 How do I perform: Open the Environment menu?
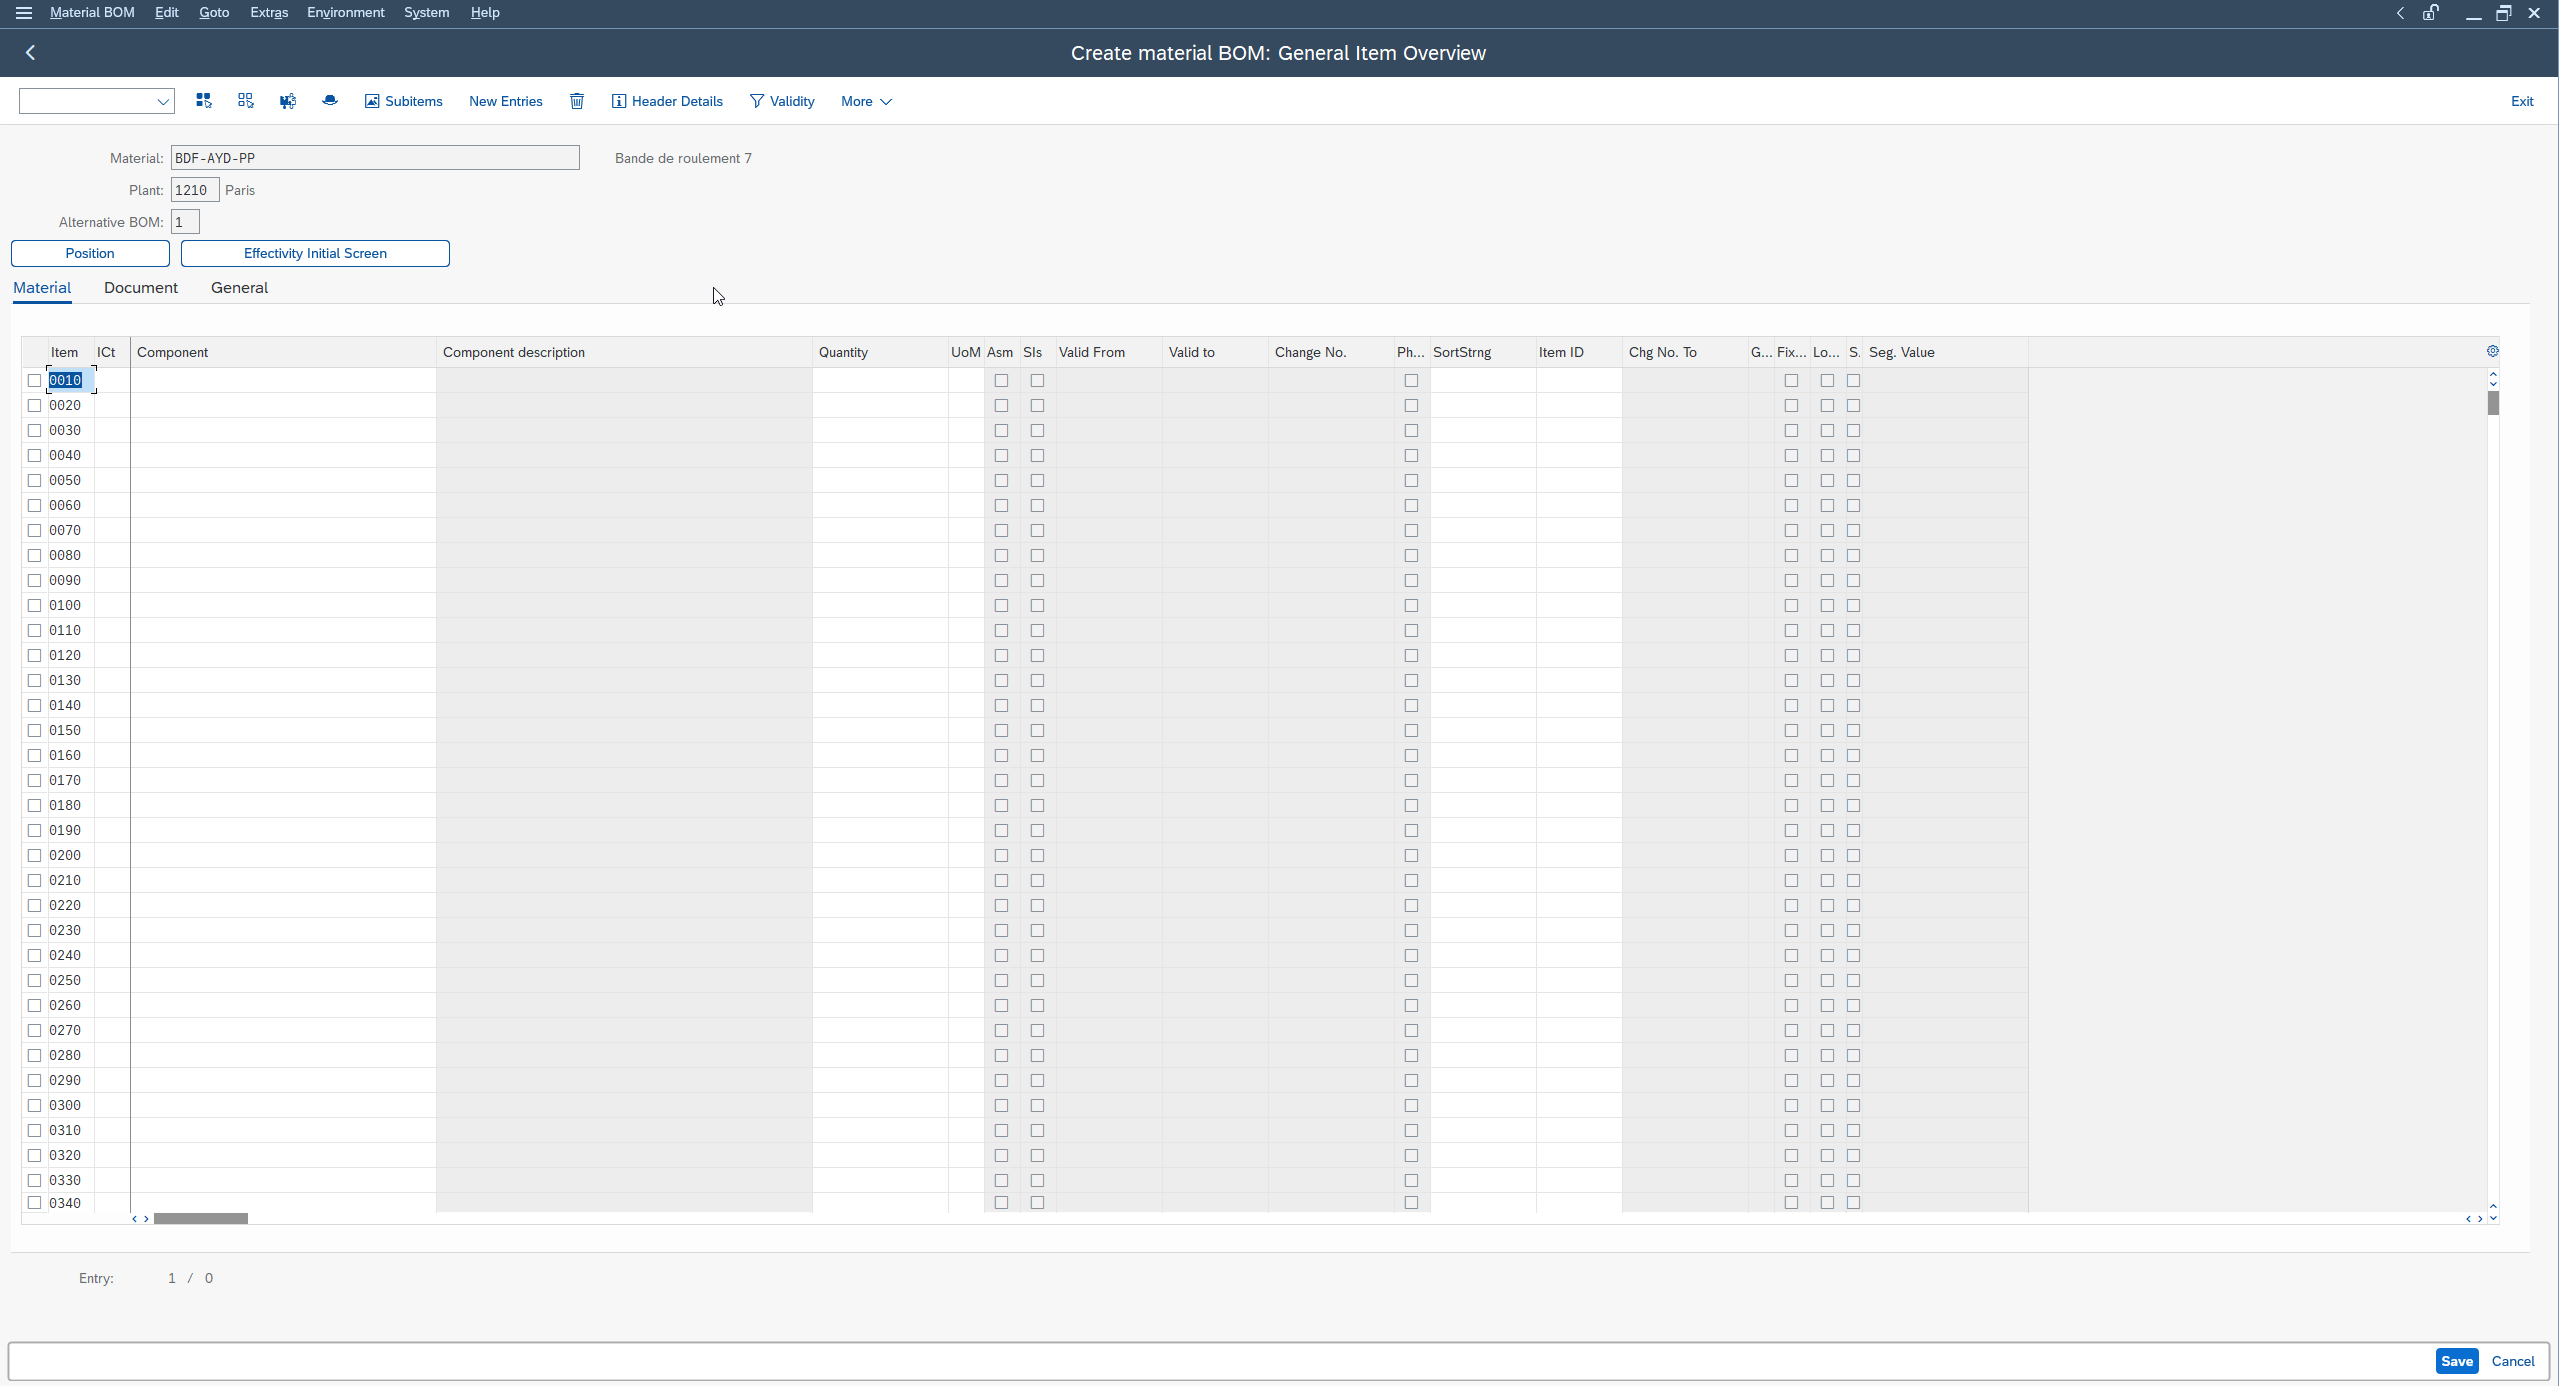click(x=346, y=13)
